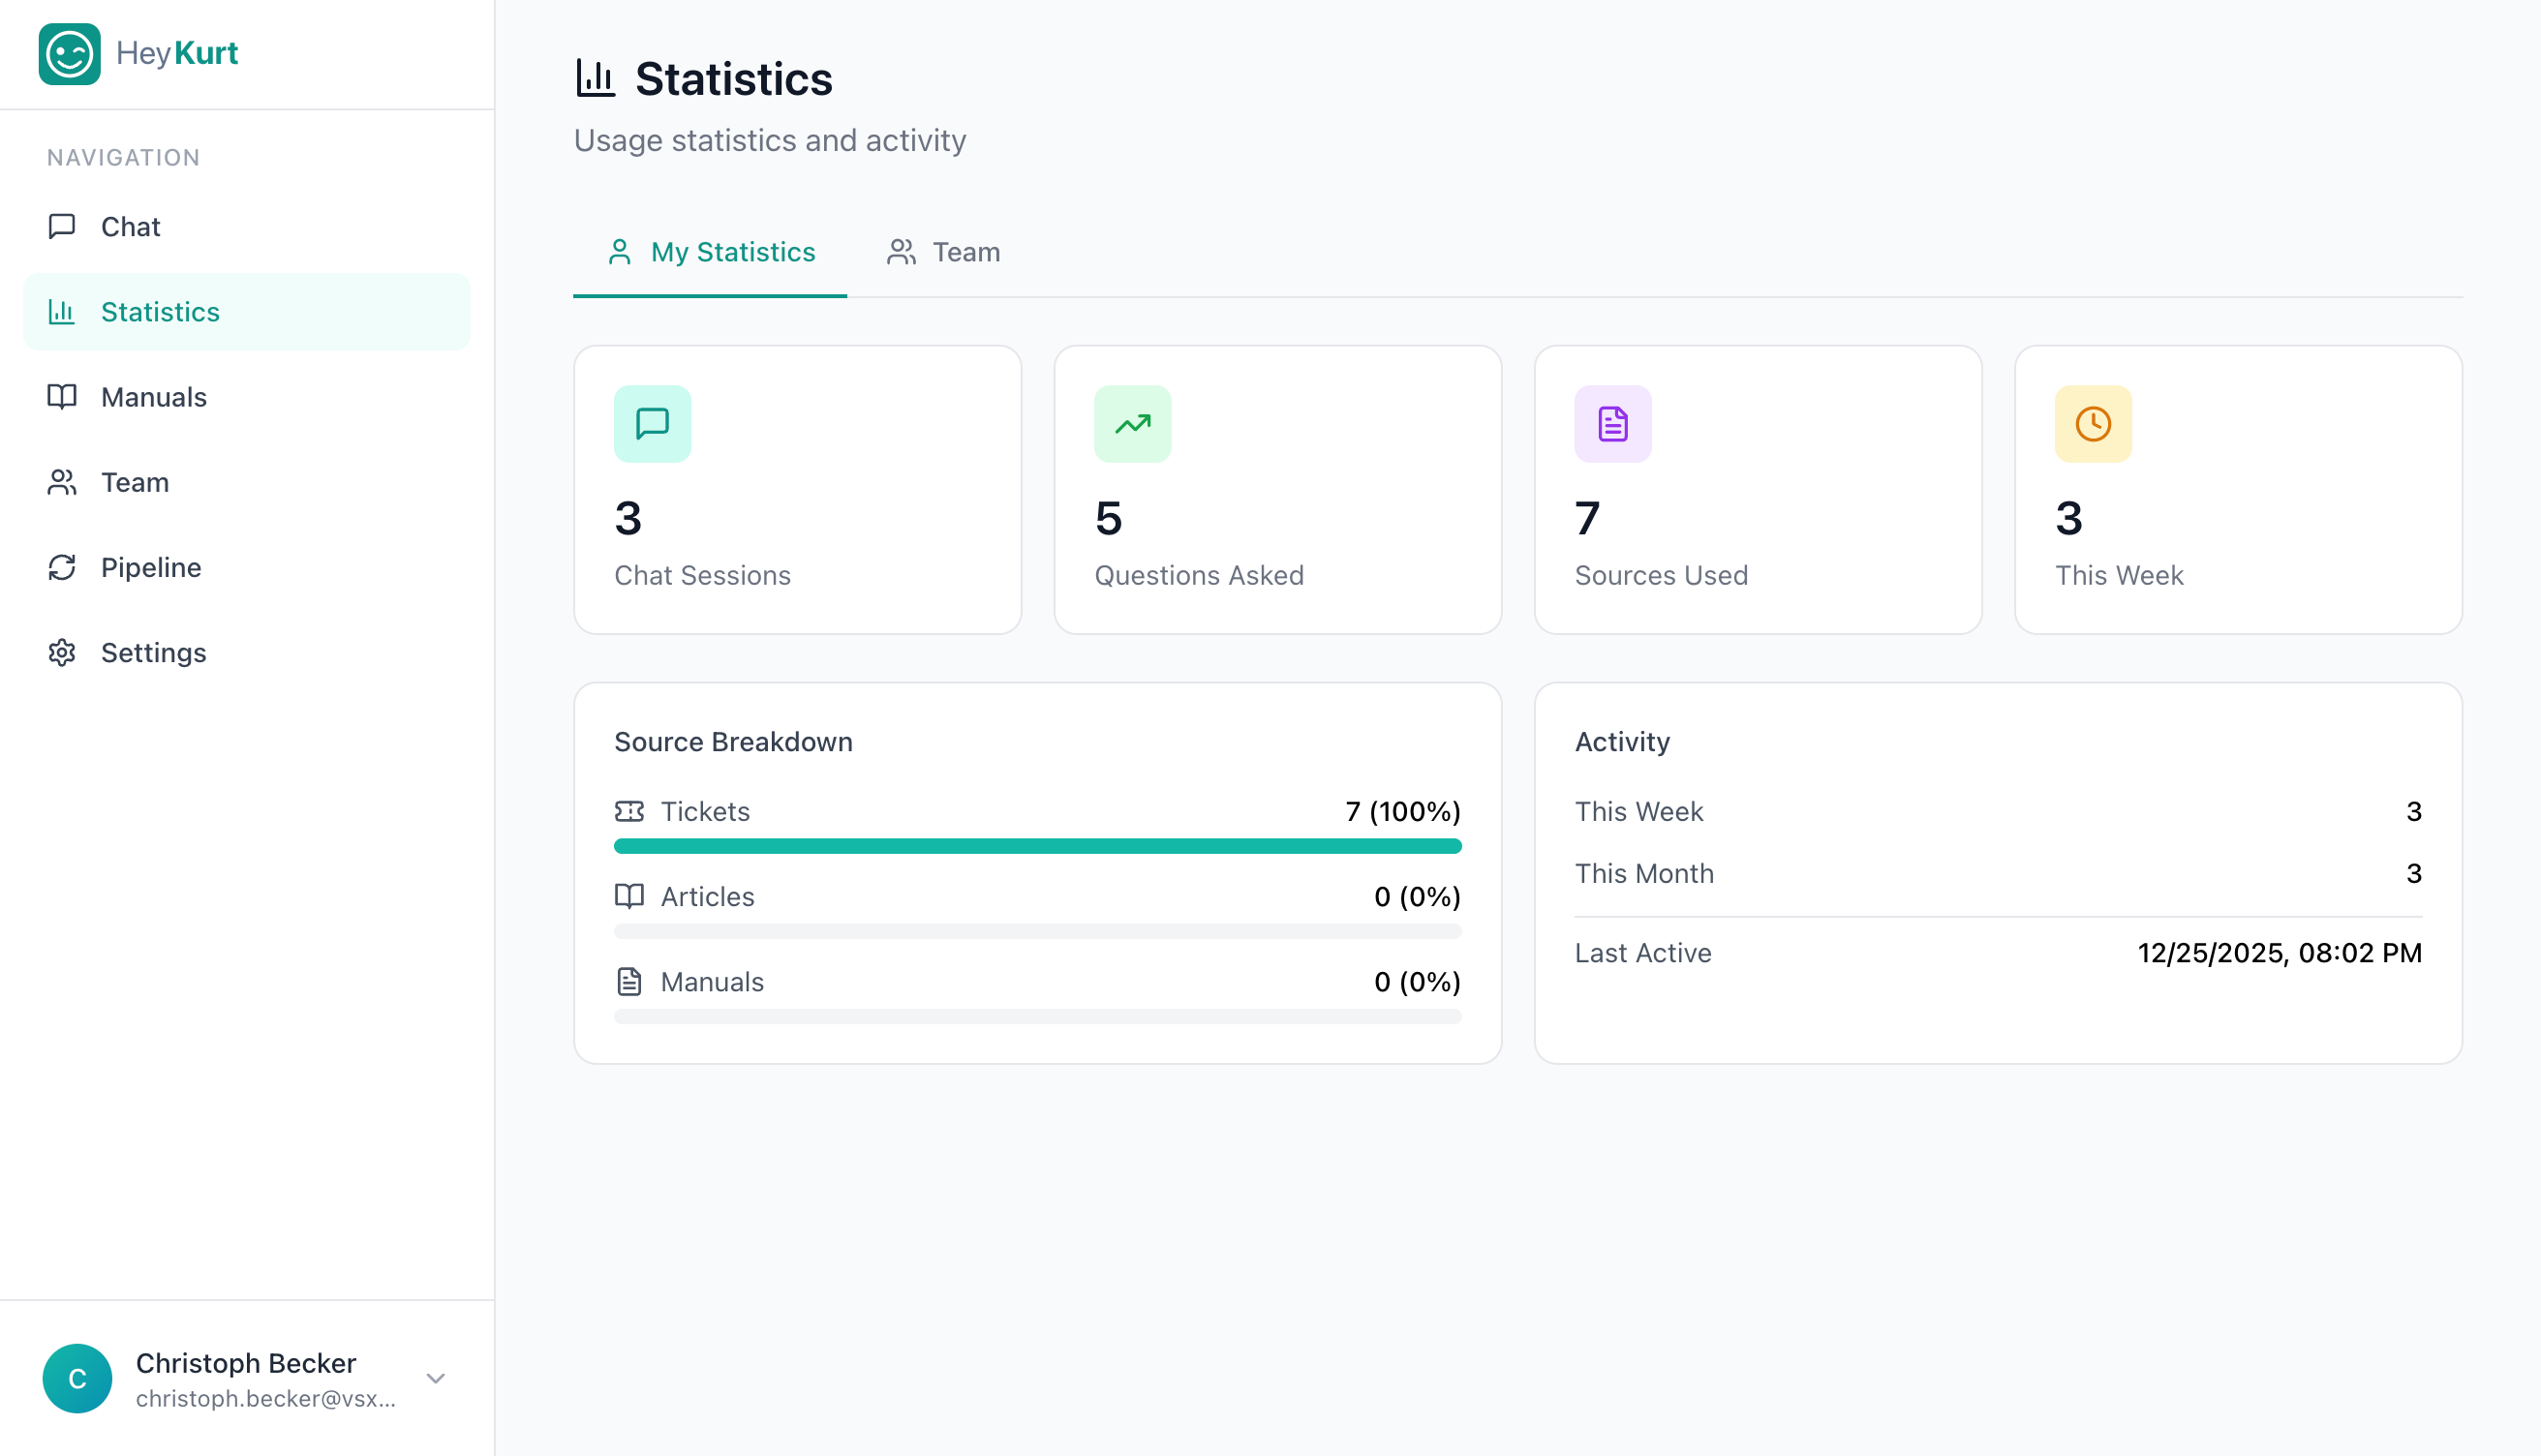
Task: Open the Team page from navigation
Action: 133,482
